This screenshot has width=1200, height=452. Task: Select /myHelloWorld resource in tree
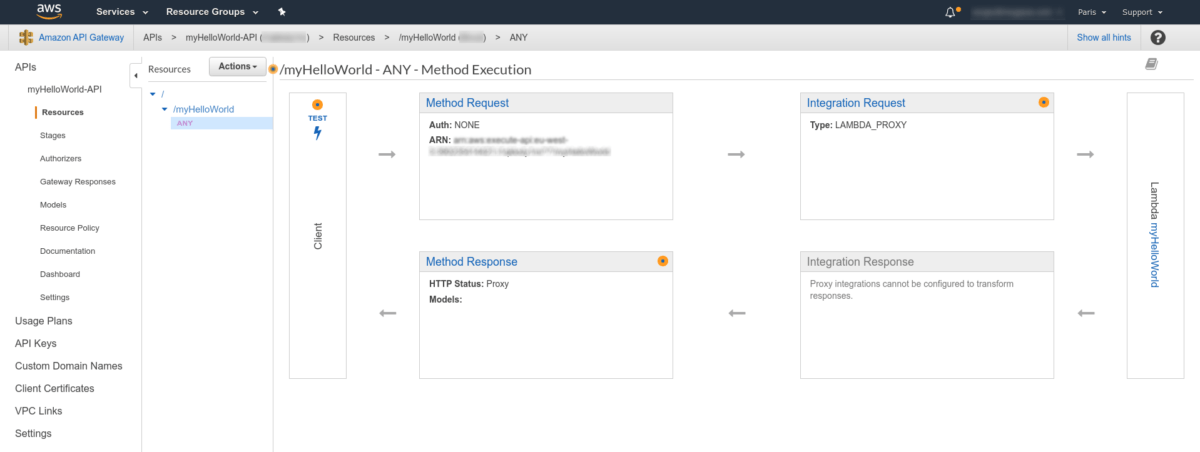point(204,109)
